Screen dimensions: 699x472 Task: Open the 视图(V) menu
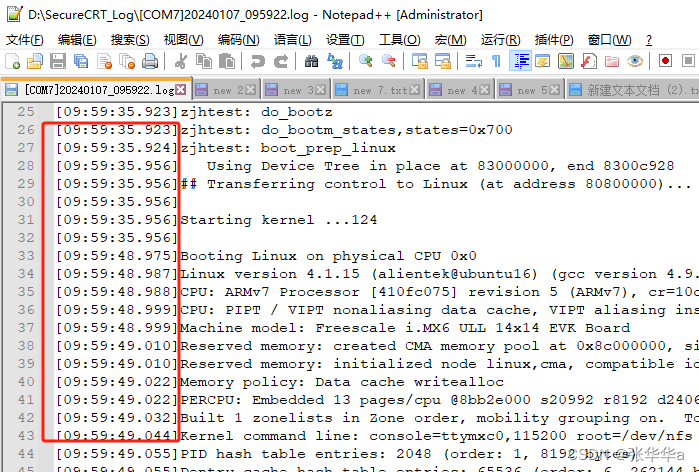pos(184,40)
